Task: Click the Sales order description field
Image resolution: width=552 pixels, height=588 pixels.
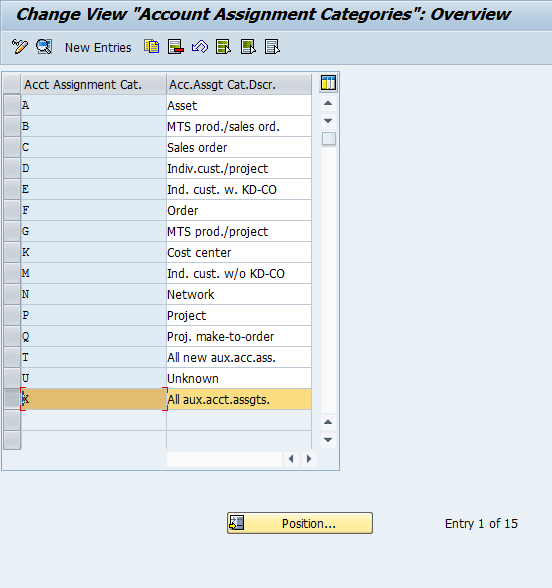Action: (239, 147)
